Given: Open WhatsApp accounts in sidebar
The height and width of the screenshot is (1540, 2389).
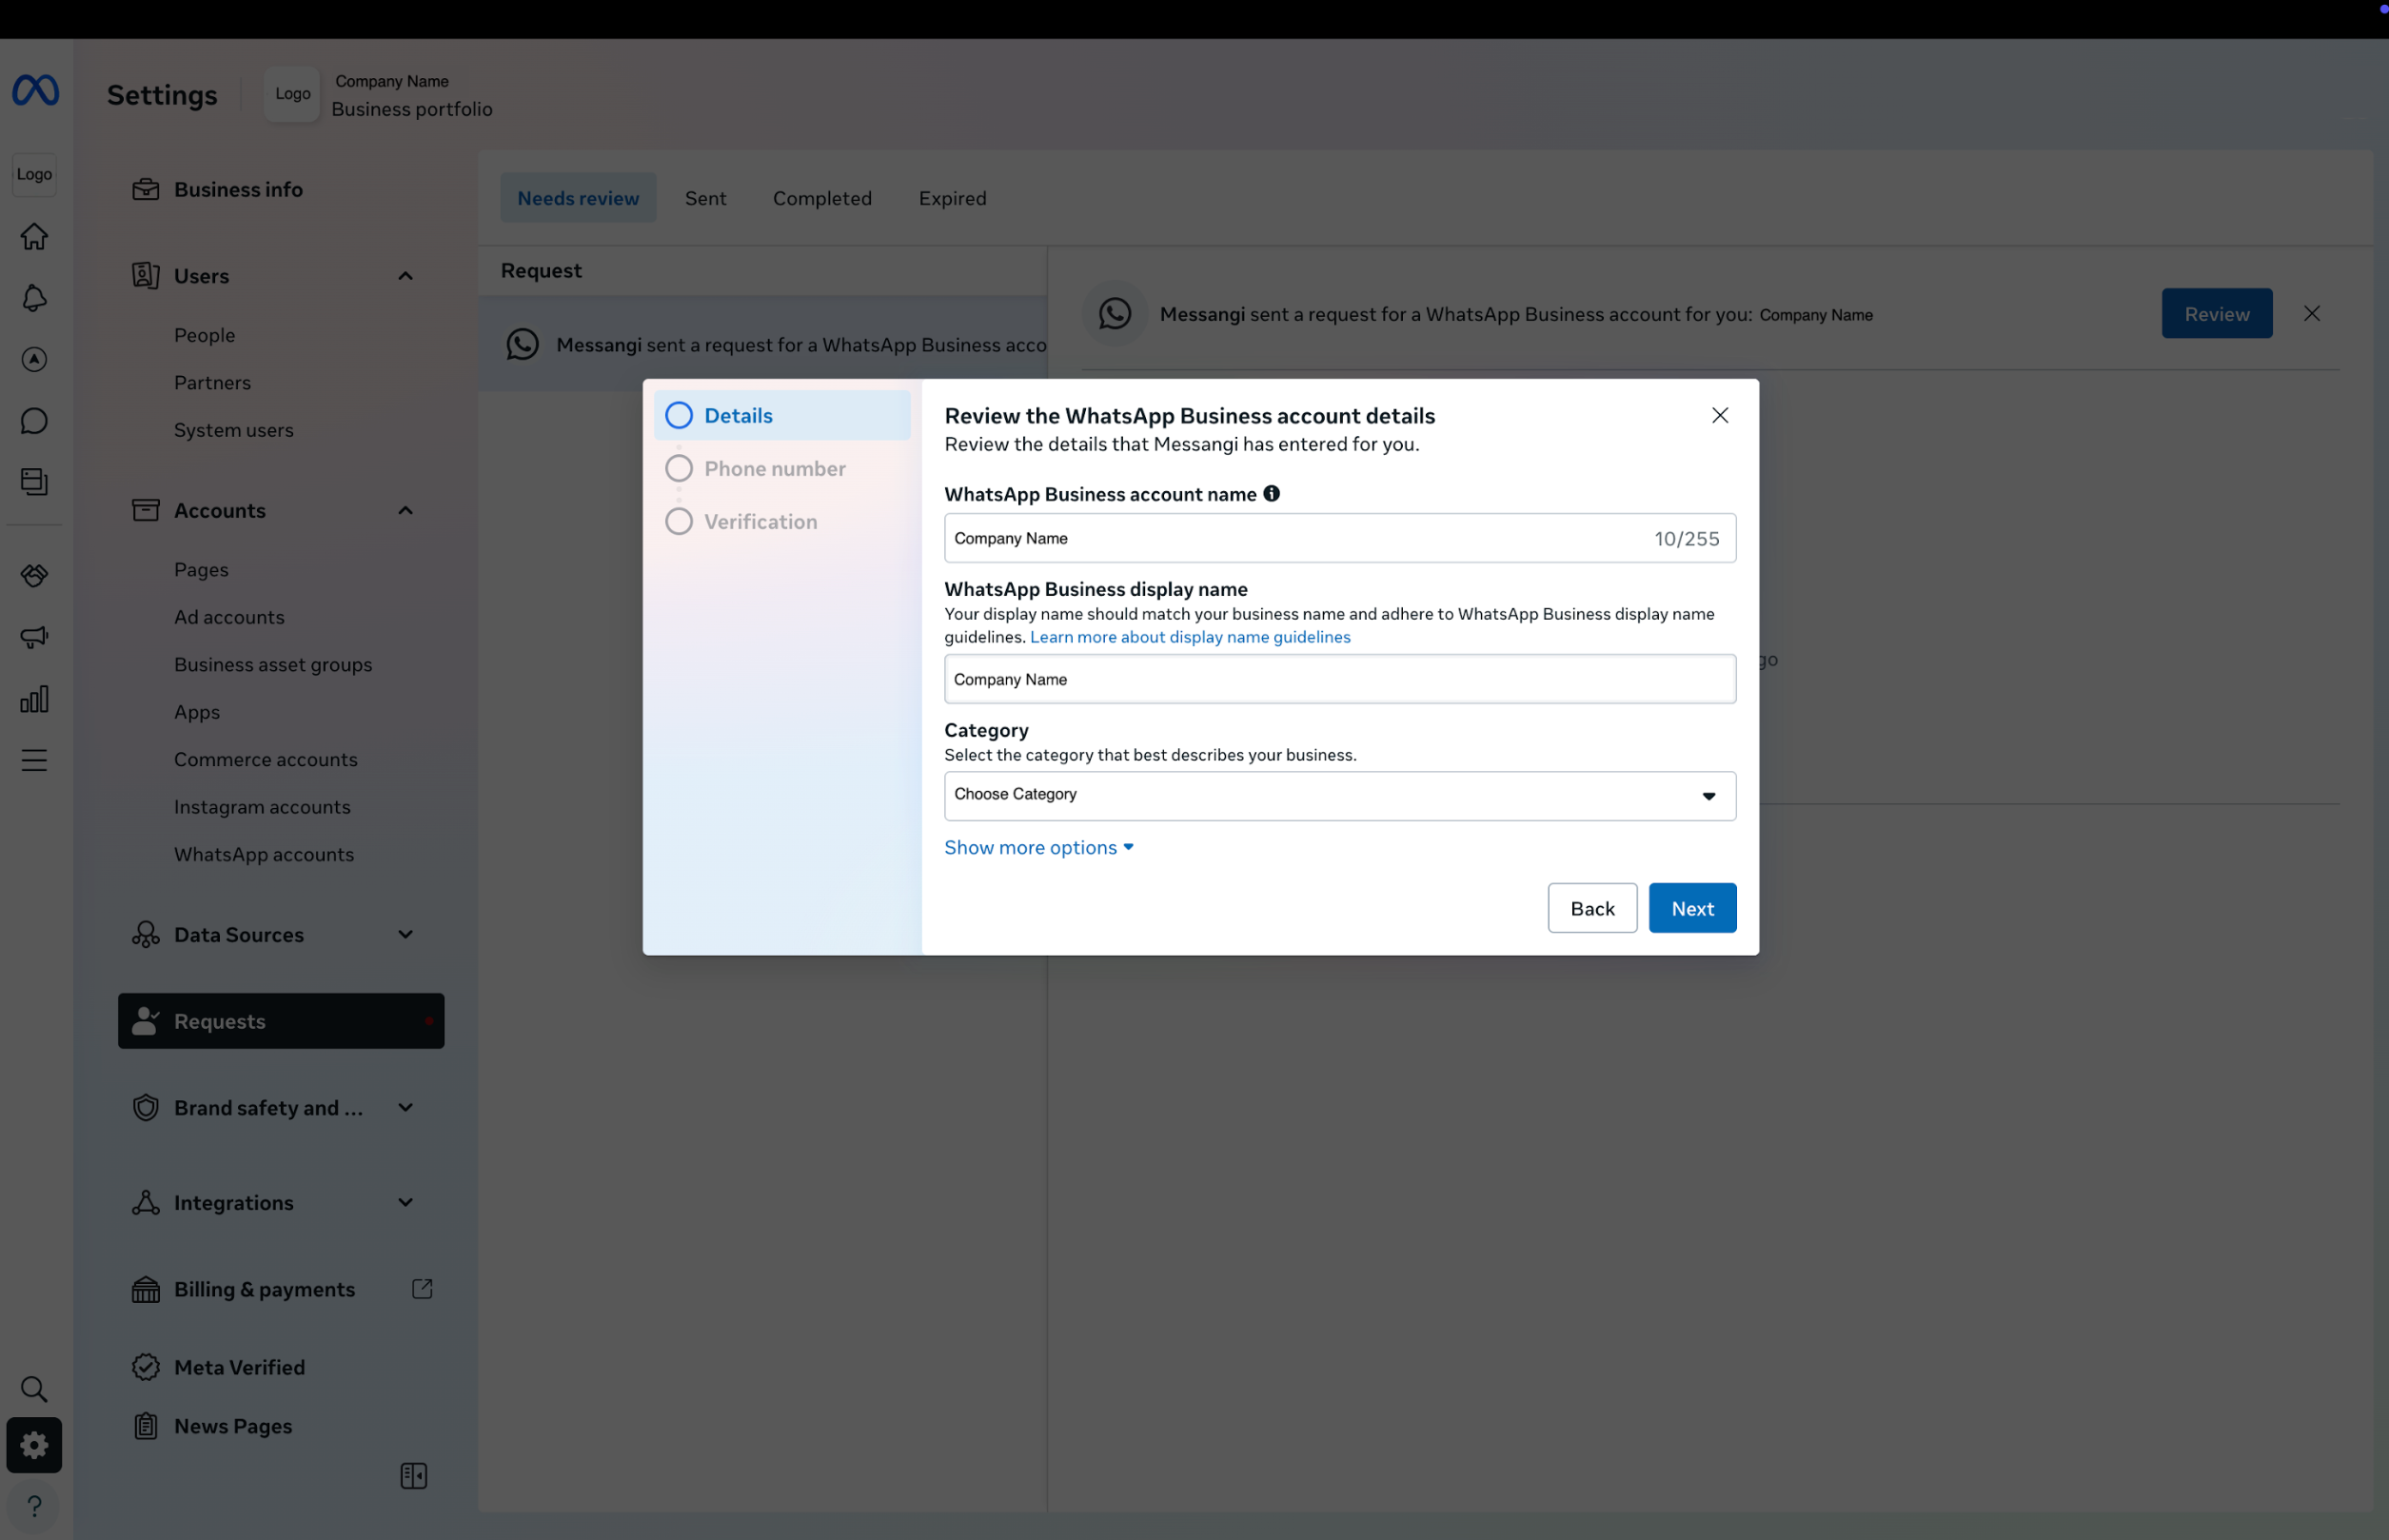Looking at the screenshot, I should [264, 854].
